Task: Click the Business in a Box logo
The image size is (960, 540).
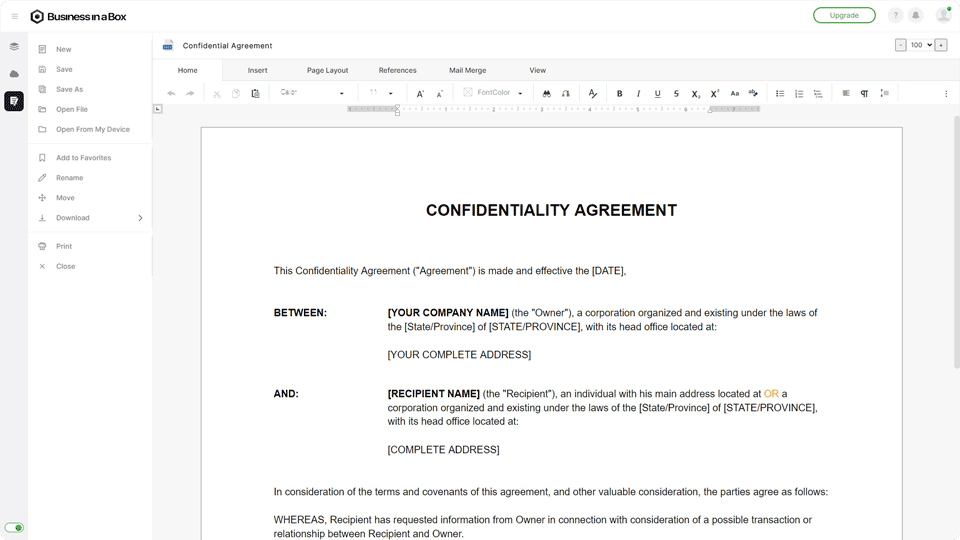Action: 78,17
